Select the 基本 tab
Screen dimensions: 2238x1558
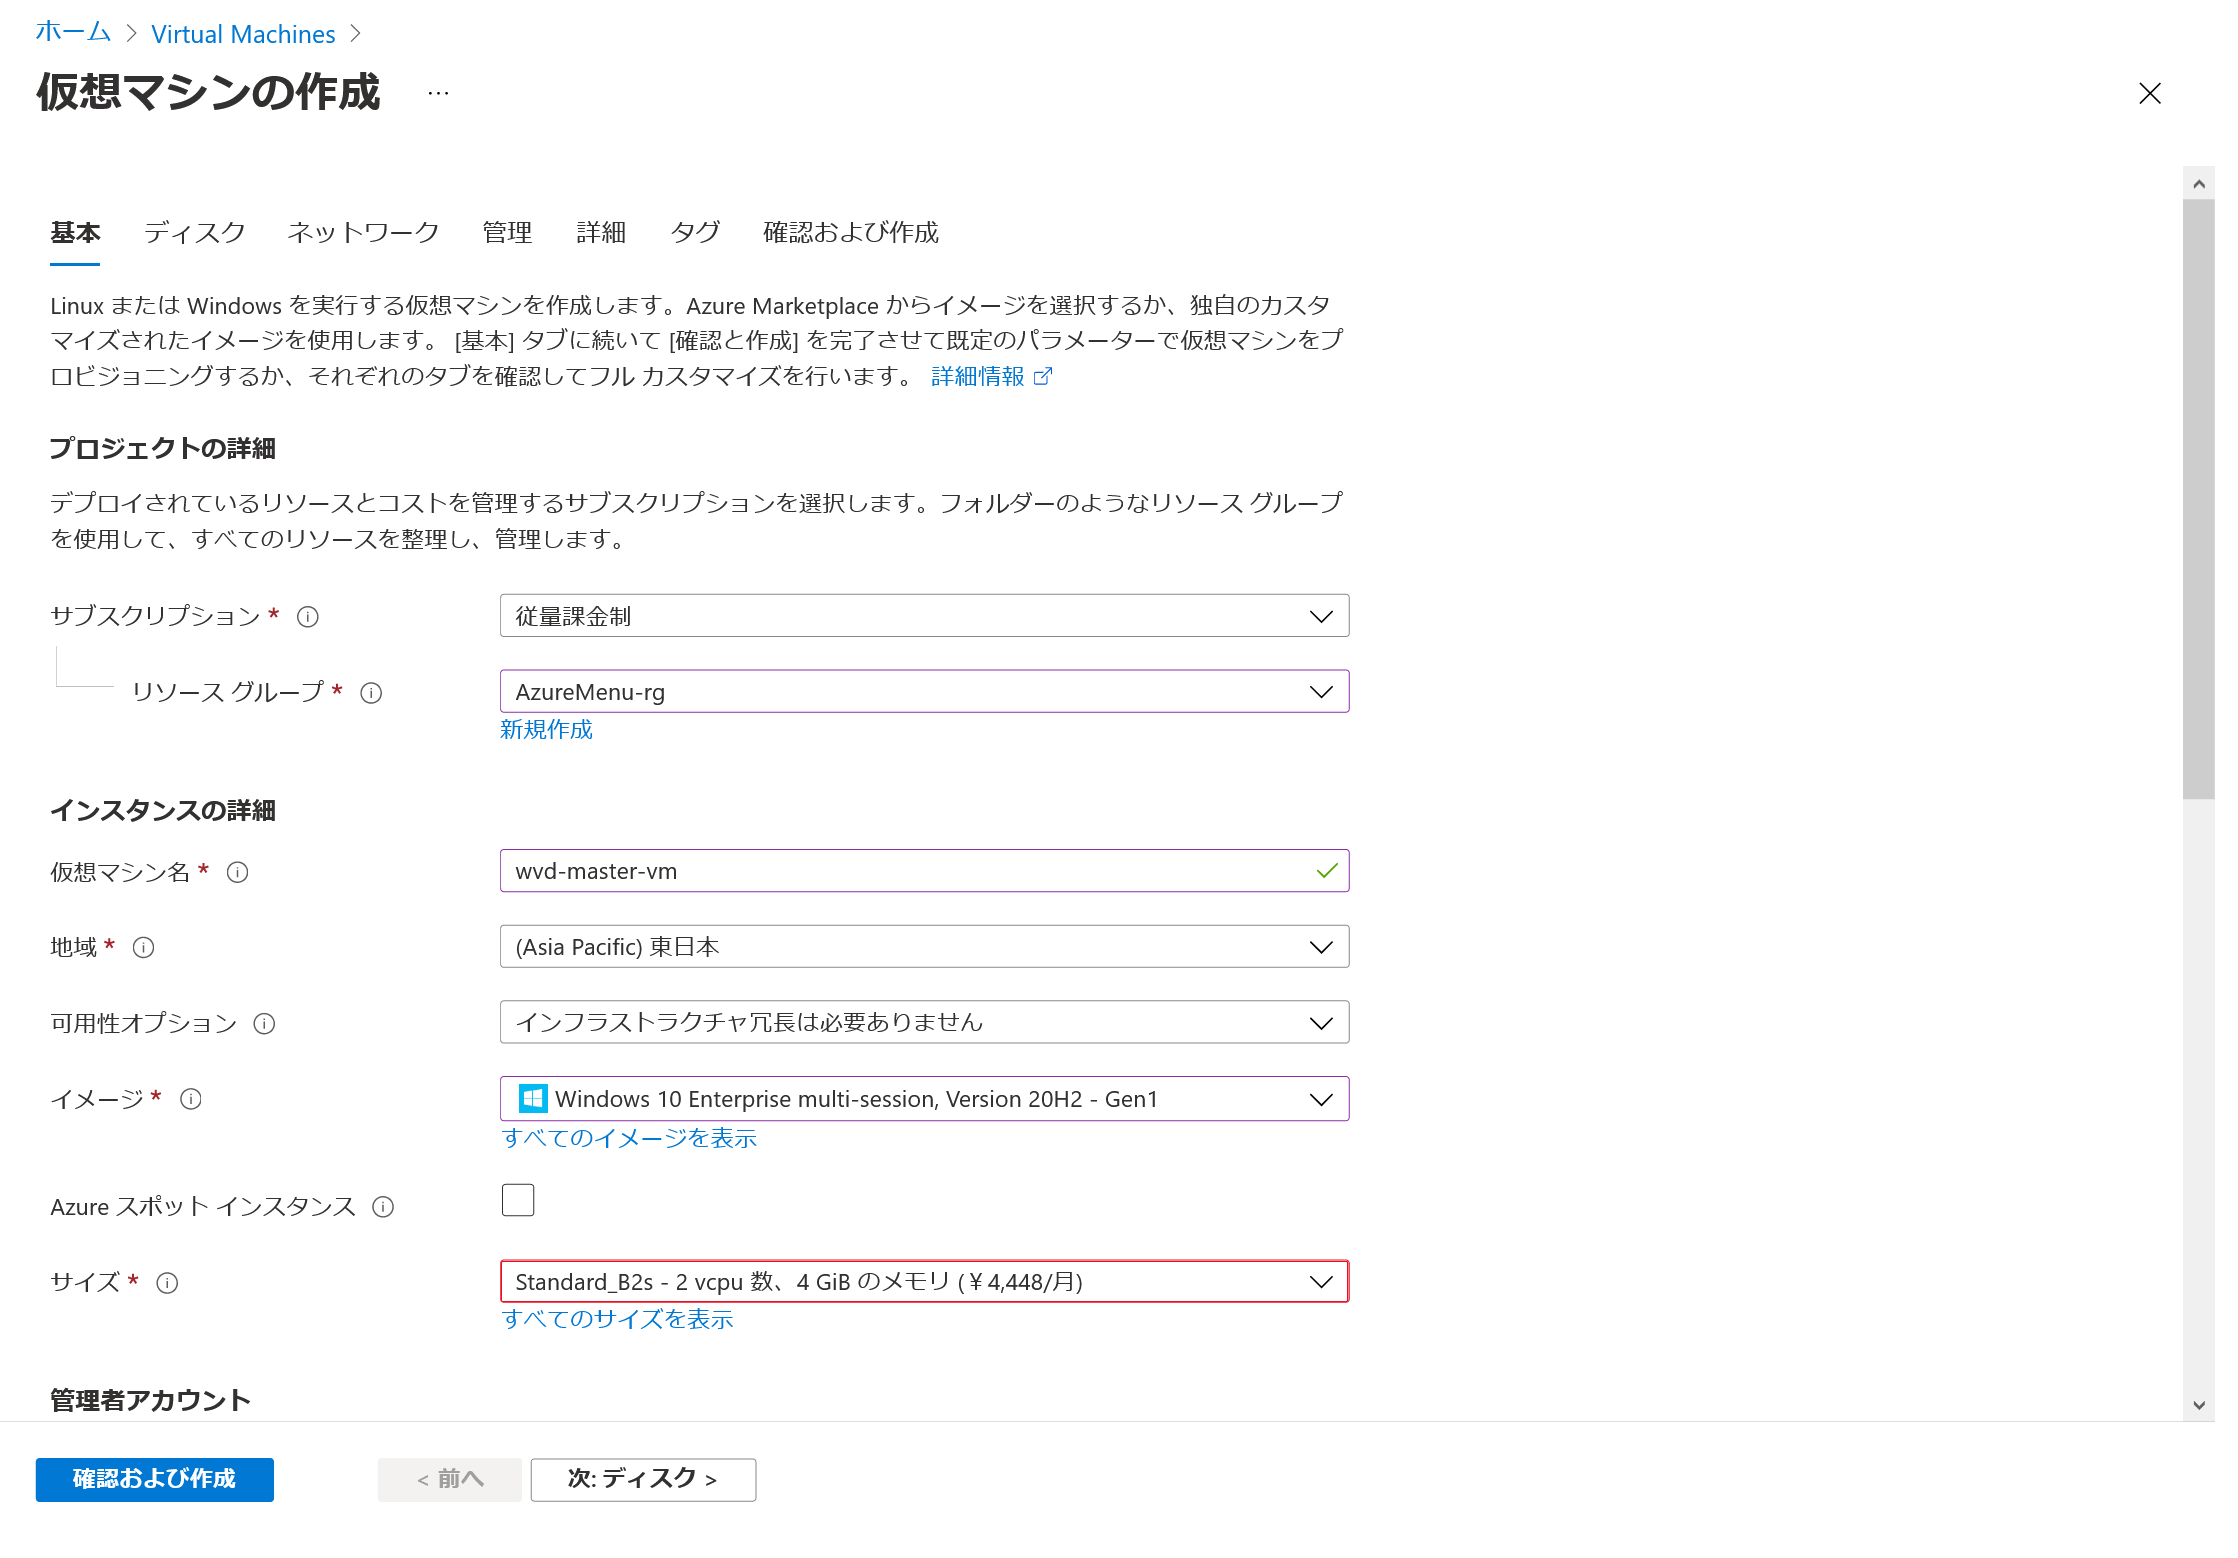[x=75, y=233]
